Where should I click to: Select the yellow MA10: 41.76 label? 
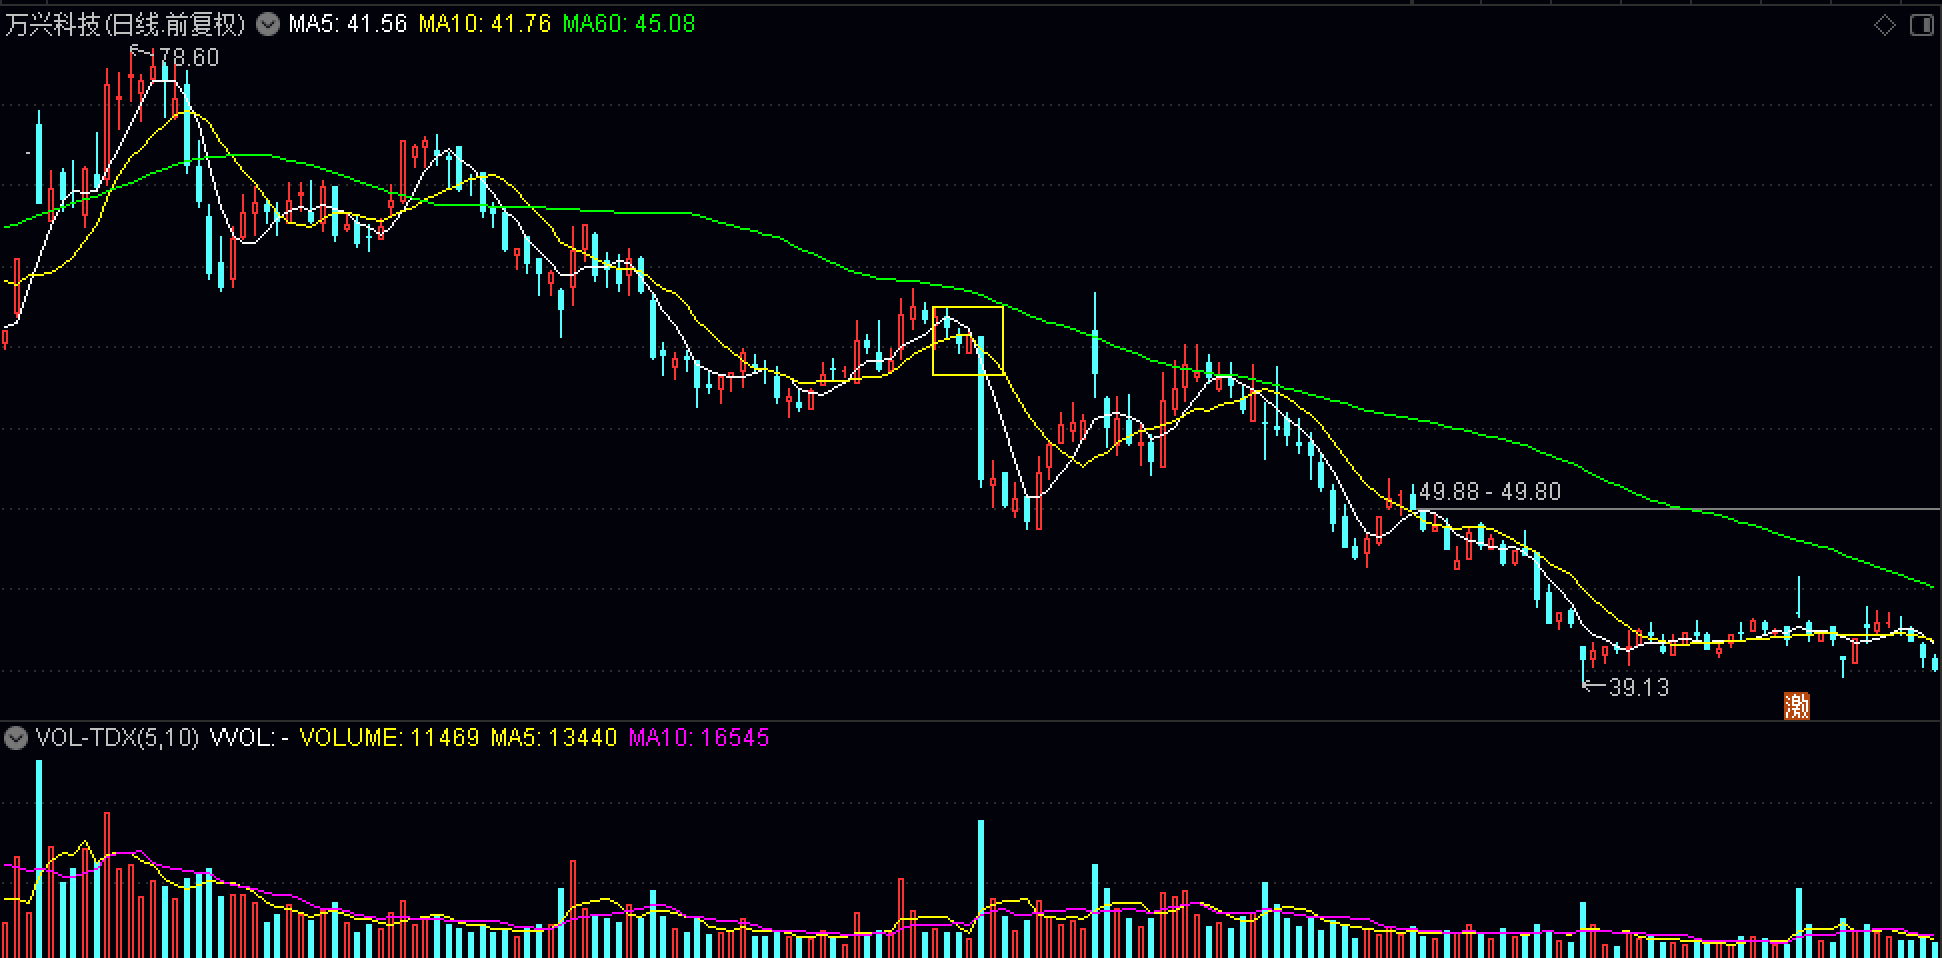click(485, 24)
